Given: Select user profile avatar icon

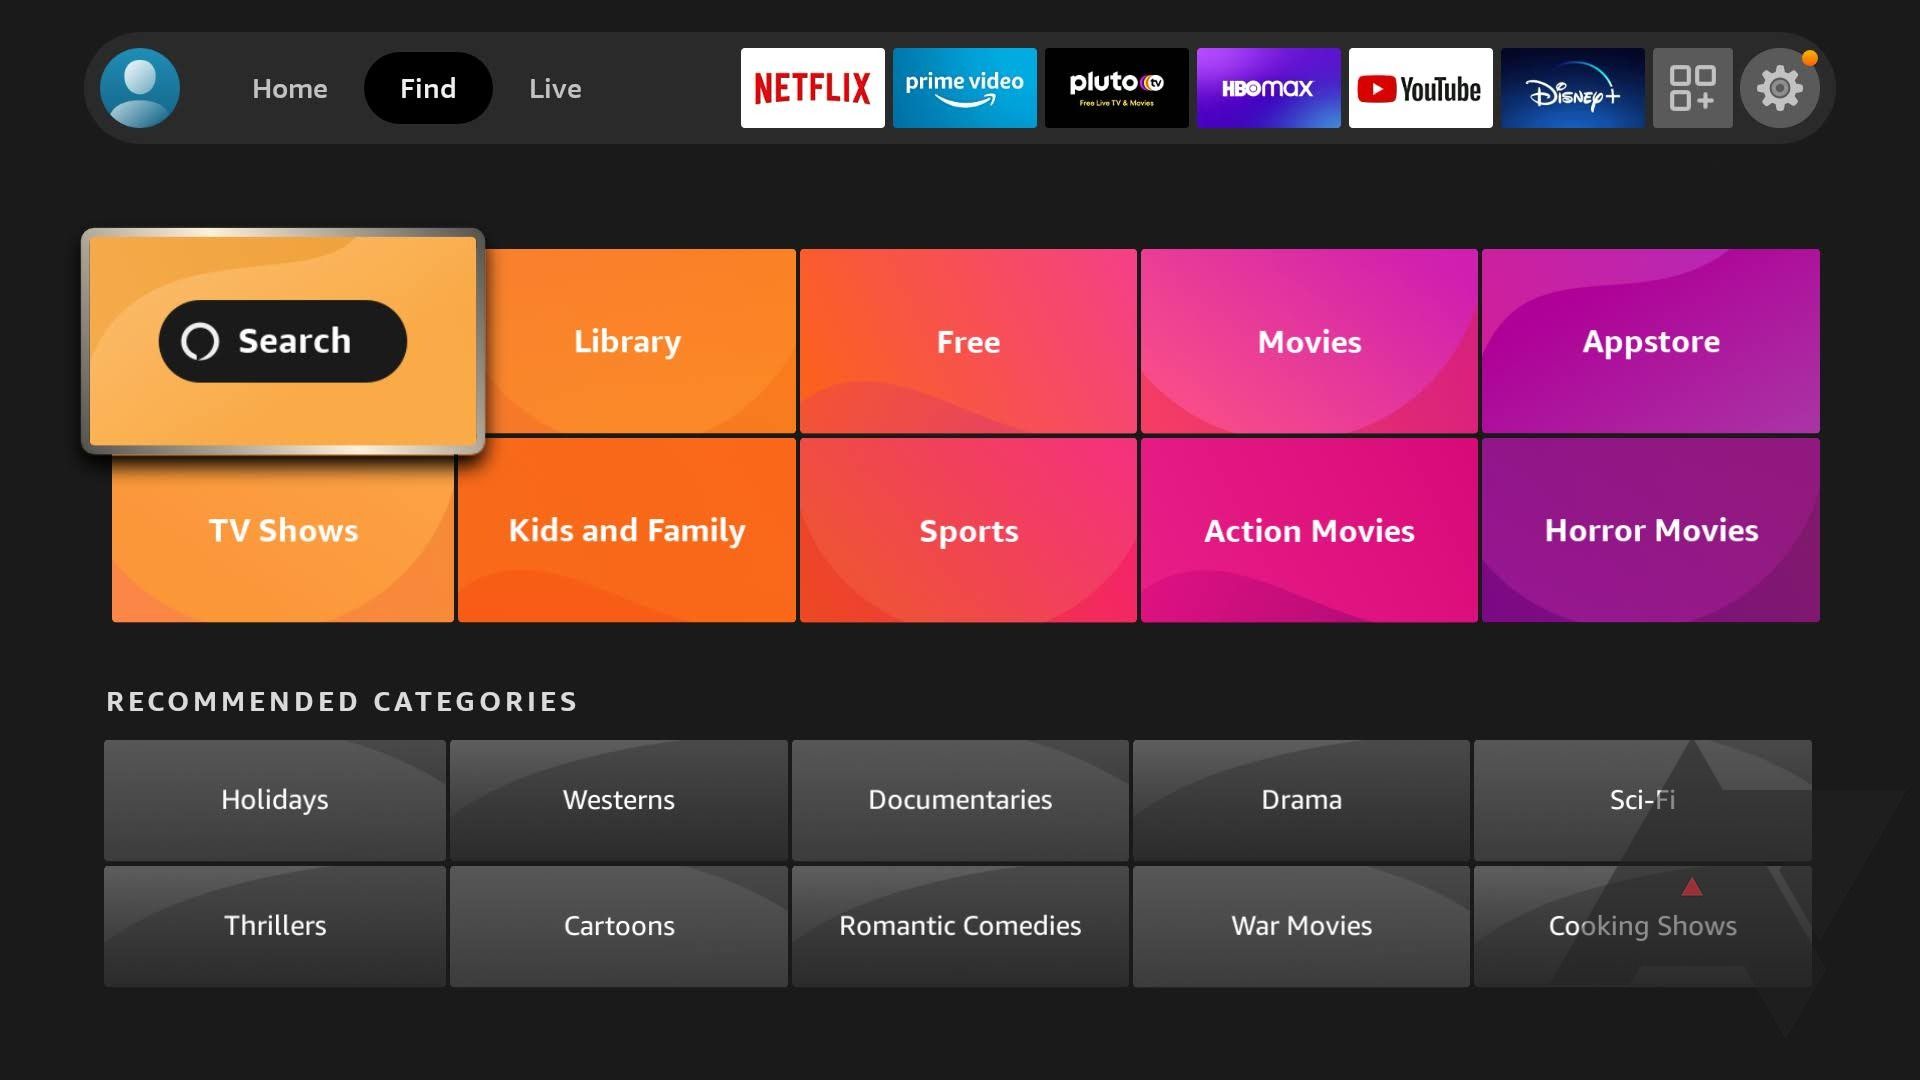Looking at the screenshot, I should 138,88.
